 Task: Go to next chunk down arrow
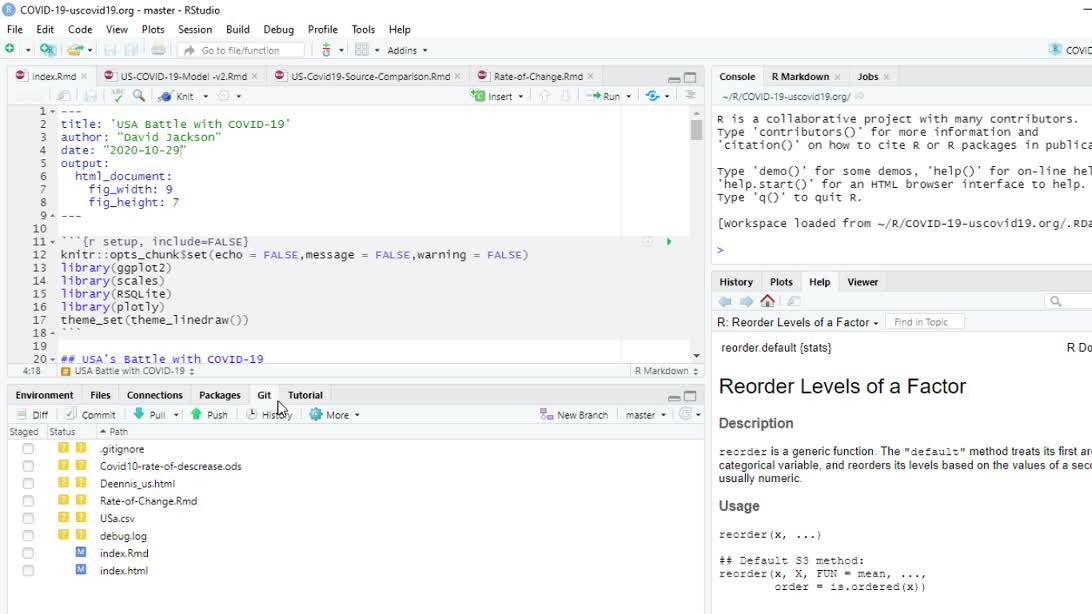pyautogui.click(x=566, y=96)
